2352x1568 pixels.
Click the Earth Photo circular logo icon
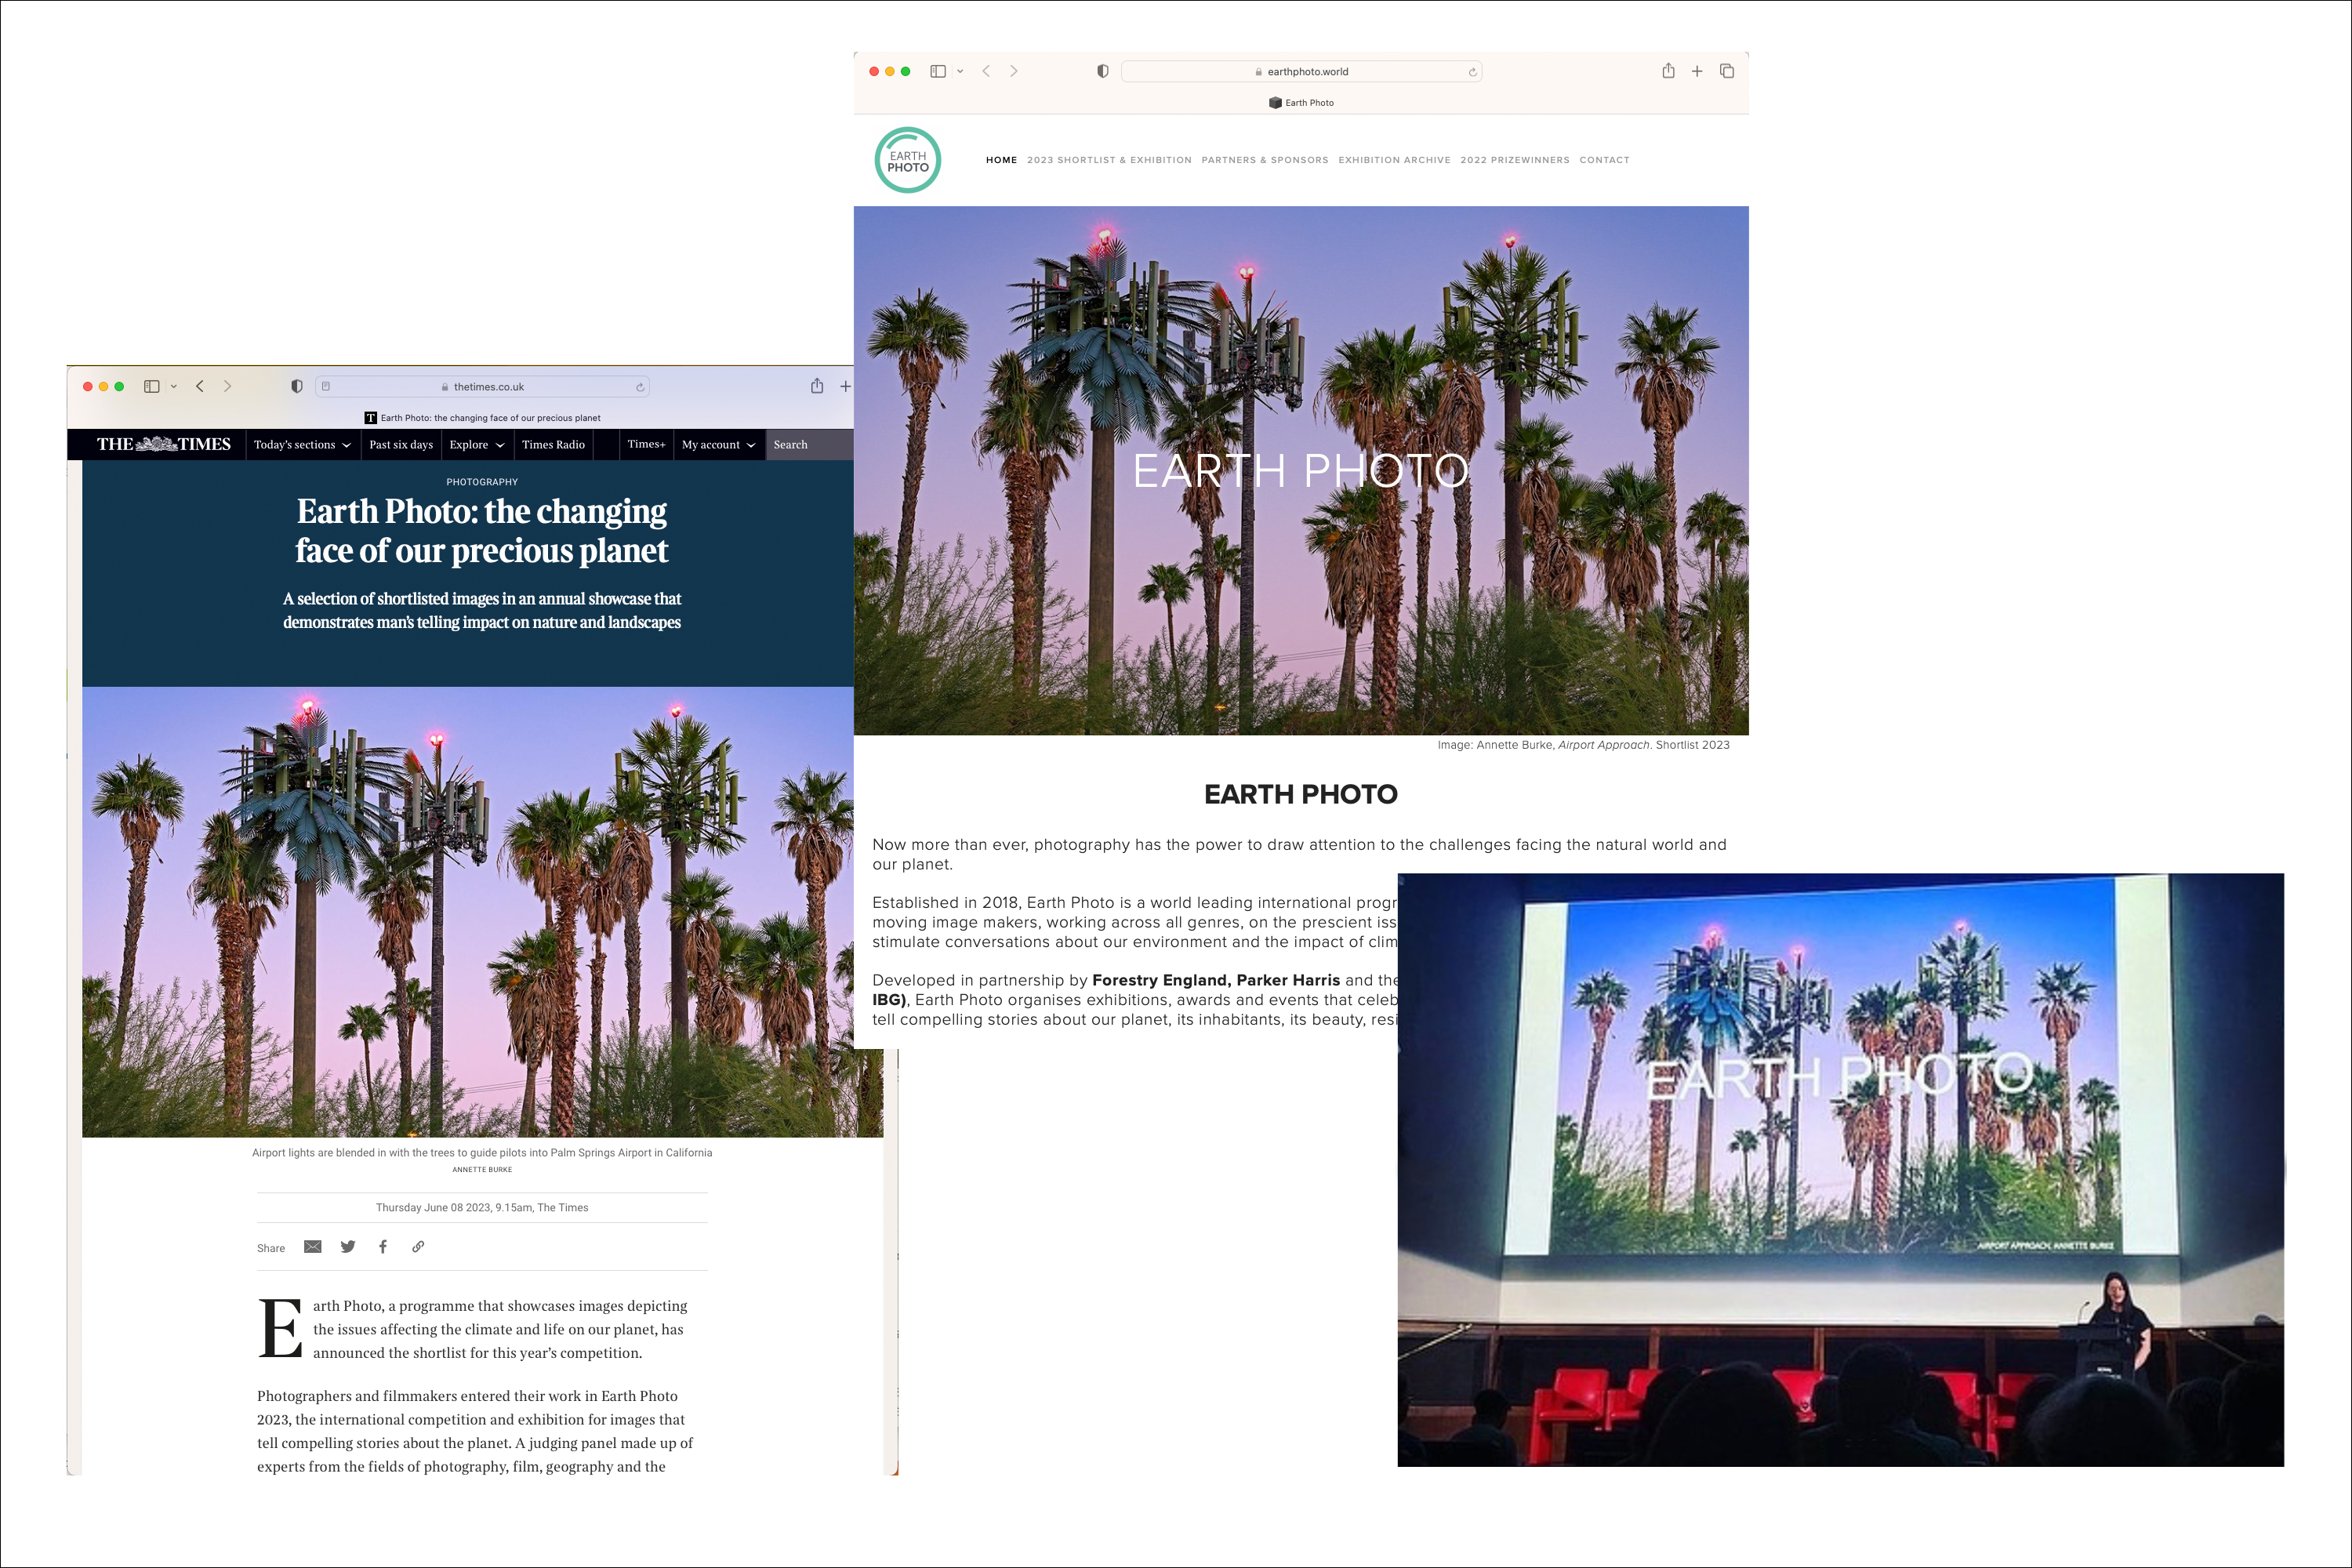pos(912,159)
